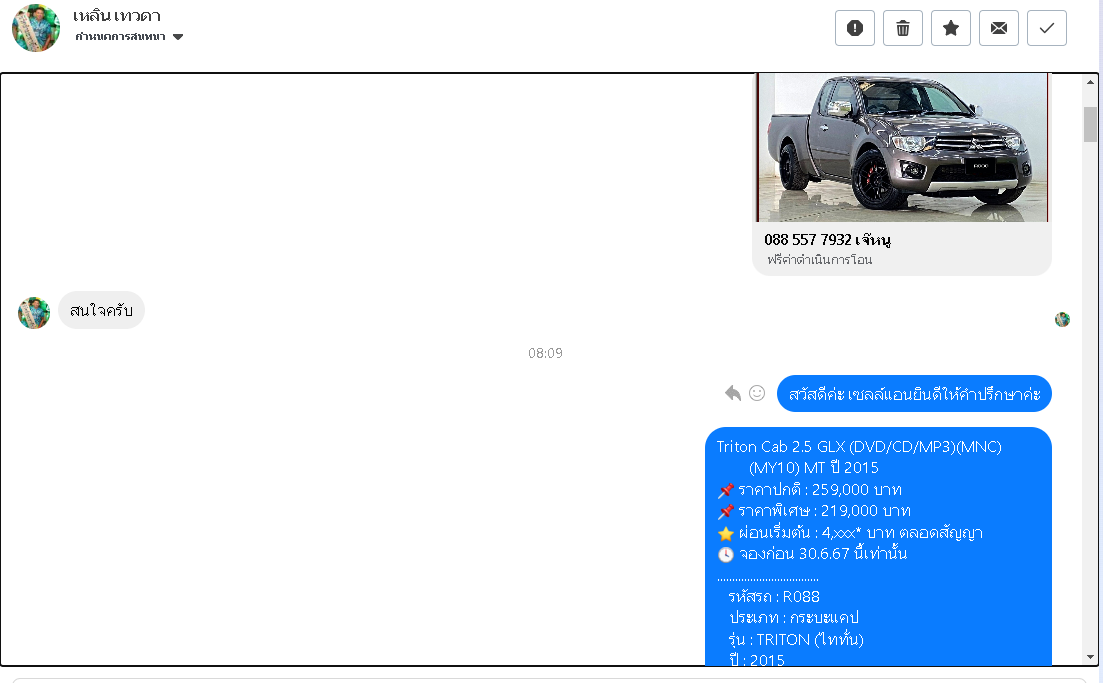Click the small seen-receipt avatar at right
The width and height of the screenshot is (1103, 683).
point(1062,320)
